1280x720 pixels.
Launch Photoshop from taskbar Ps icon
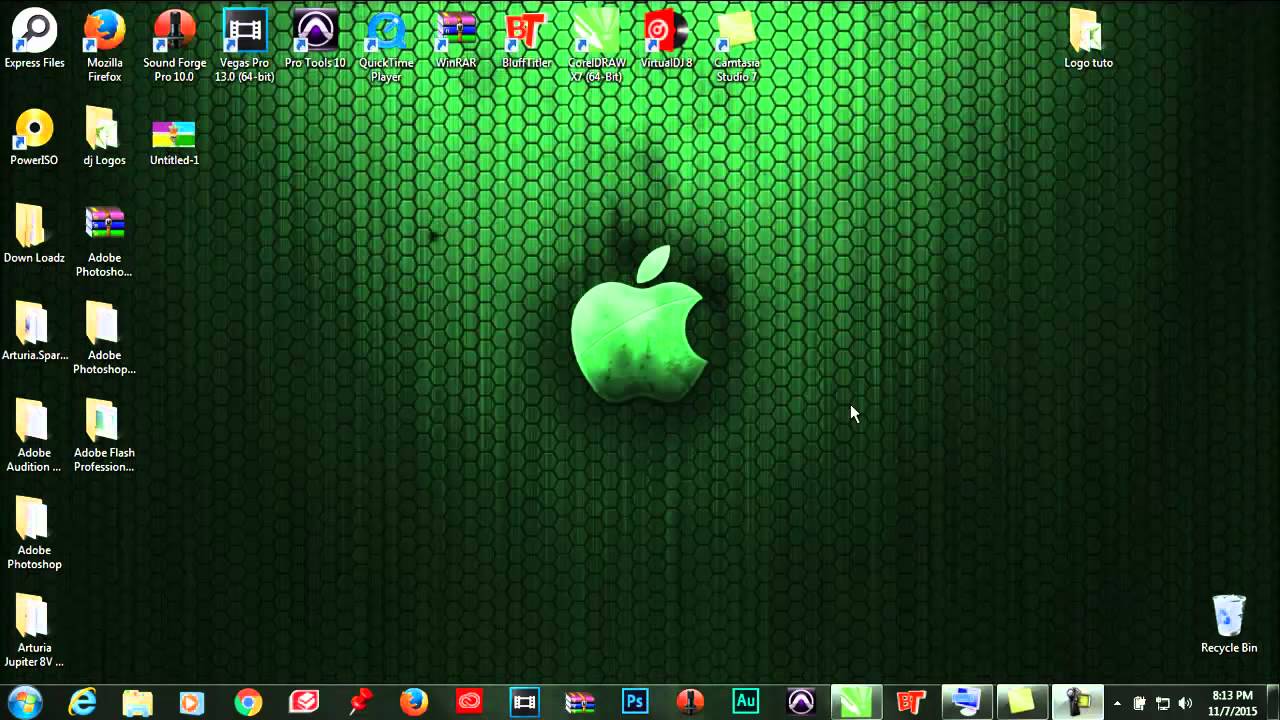[x=635, y=702]
